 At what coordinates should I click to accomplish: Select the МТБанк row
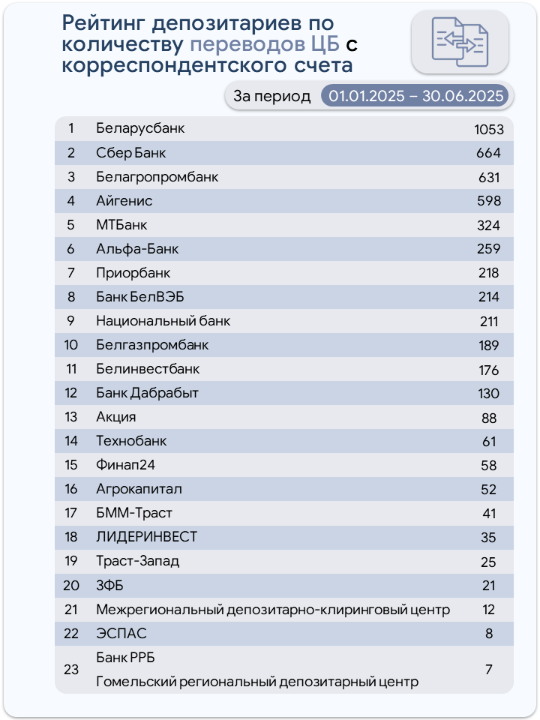click(284, 225)
